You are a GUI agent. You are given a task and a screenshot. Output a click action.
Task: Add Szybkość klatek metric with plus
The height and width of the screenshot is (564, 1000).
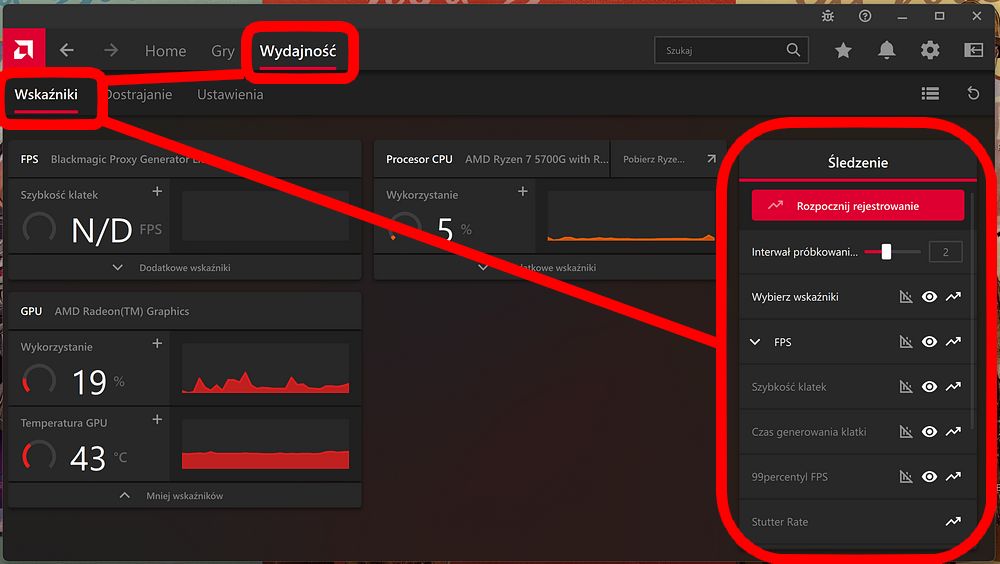pyautogui.click(x=157, y=191)
